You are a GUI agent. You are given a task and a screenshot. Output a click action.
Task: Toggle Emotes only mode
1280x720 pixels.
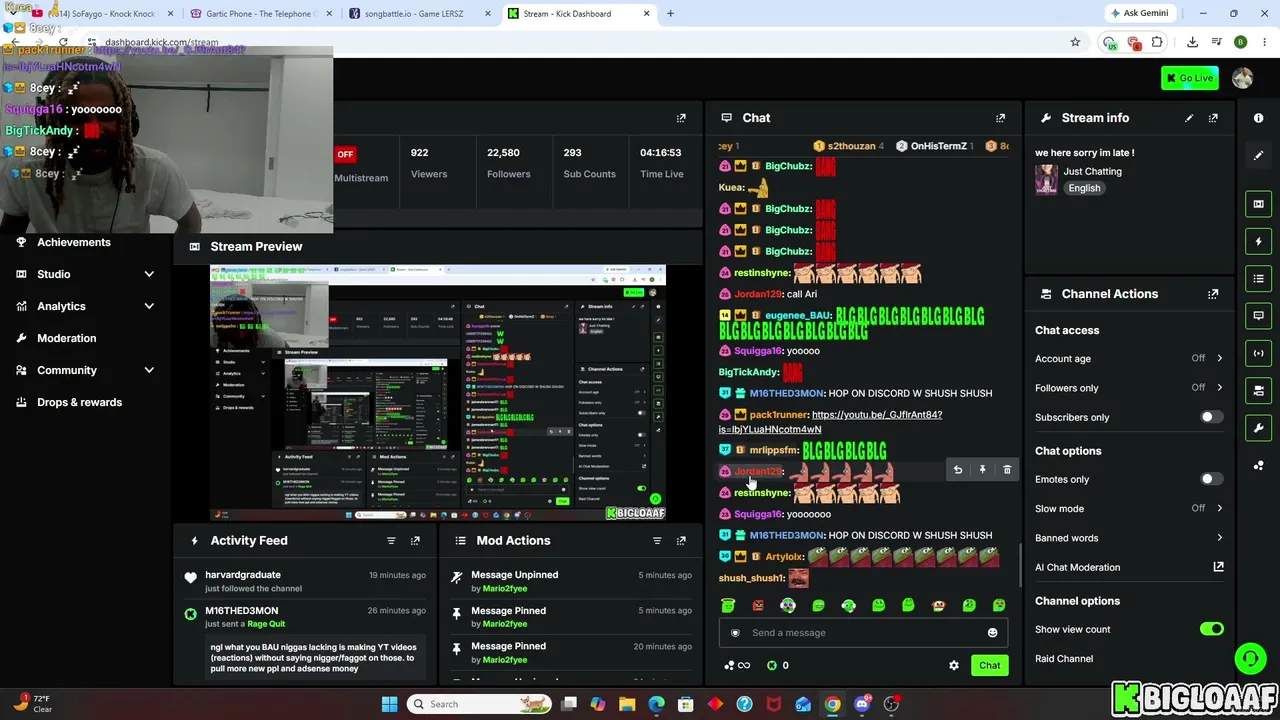(1211, 479)
